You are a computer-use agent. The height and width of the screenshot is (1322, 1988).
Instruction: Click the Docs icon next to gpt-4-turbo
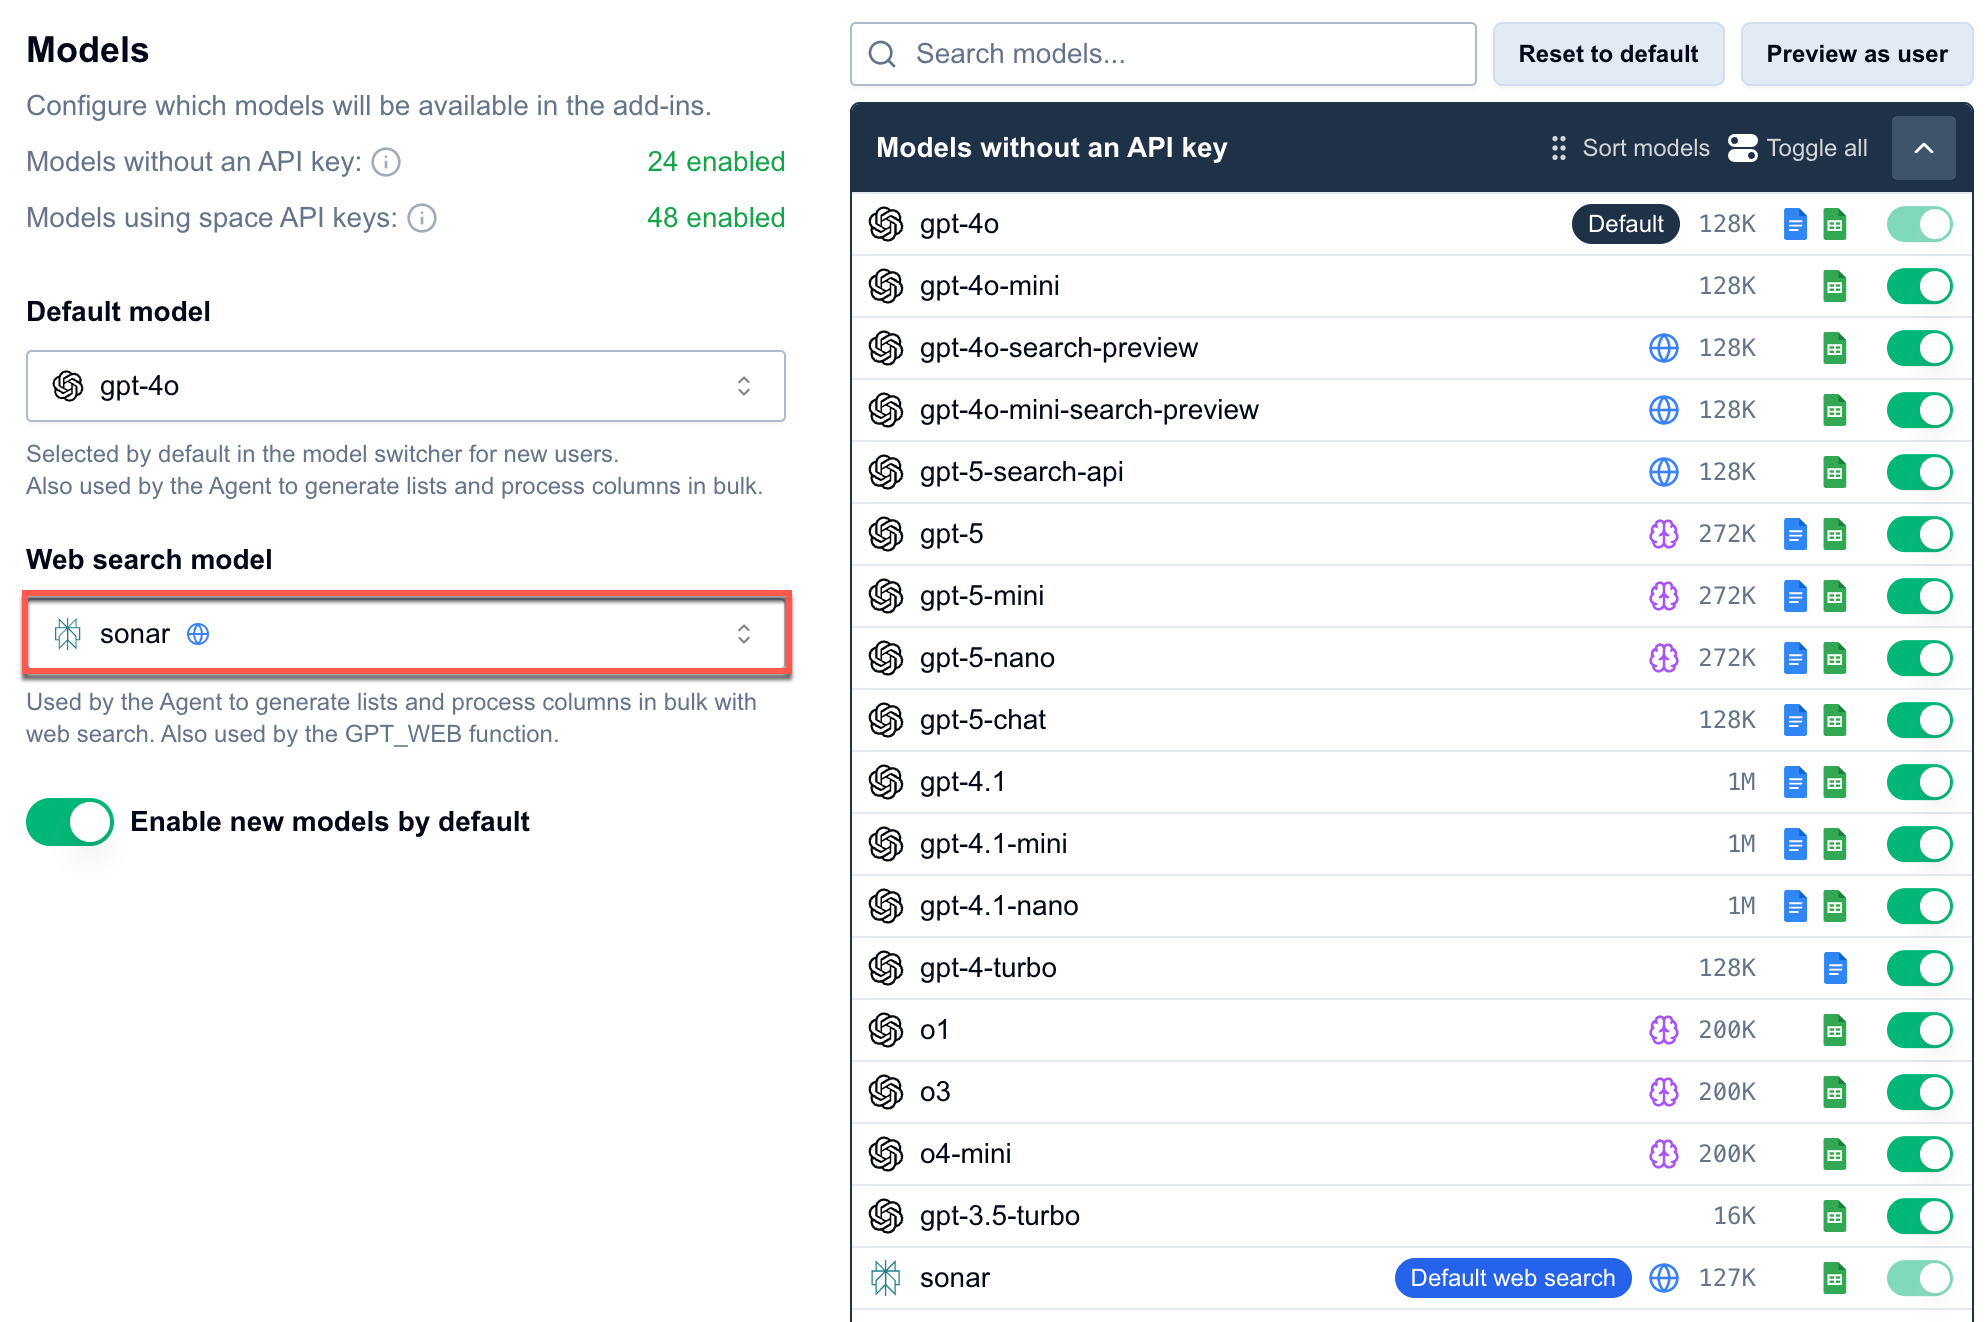[x=1835, y=968]
